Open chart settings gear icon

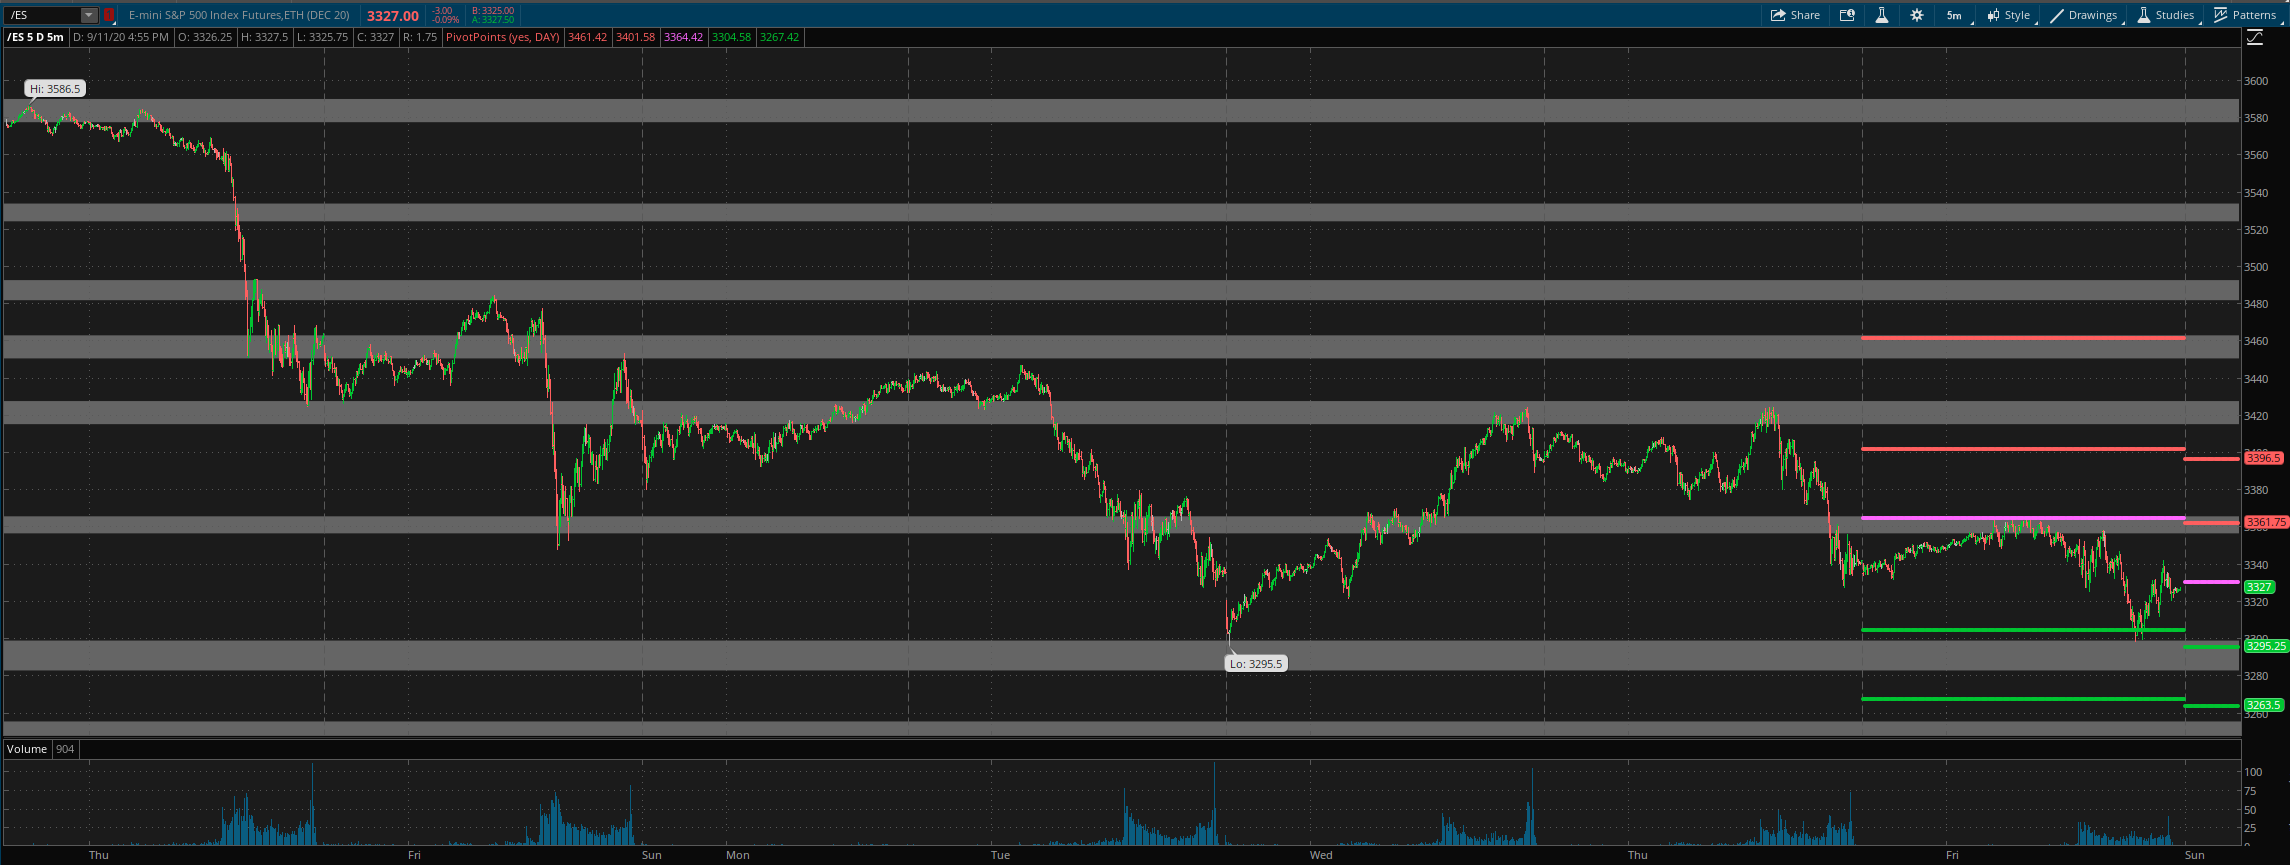tap(1916, 15)
